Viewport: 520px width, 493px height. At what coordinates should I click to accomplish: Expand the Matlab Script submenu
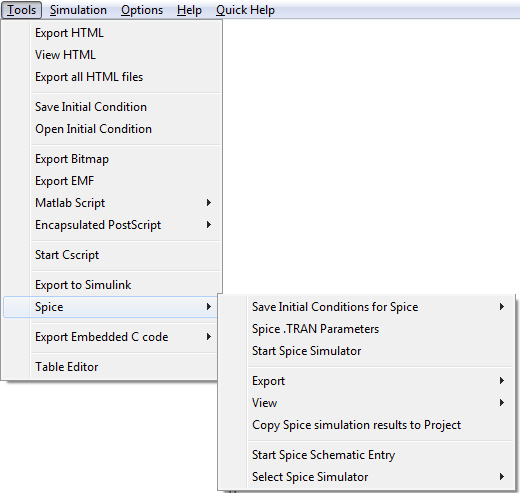(112, 203)
